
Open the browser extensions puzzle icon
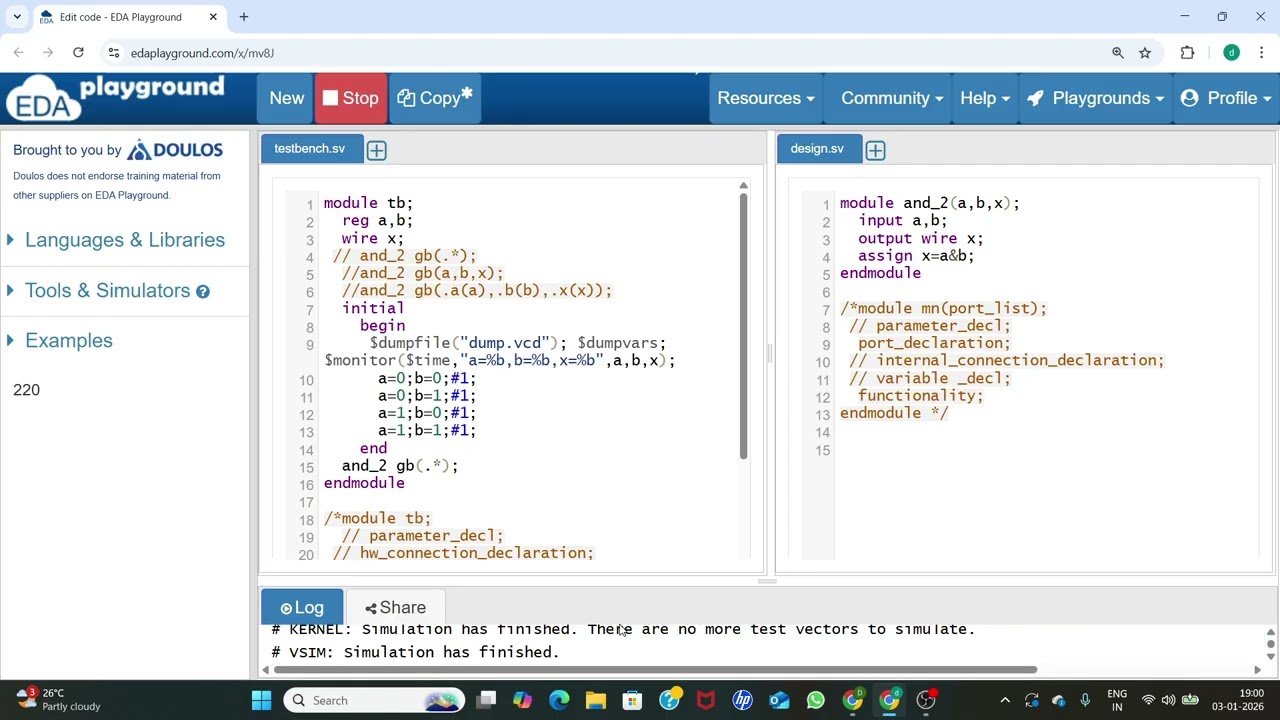point(1187,53)
